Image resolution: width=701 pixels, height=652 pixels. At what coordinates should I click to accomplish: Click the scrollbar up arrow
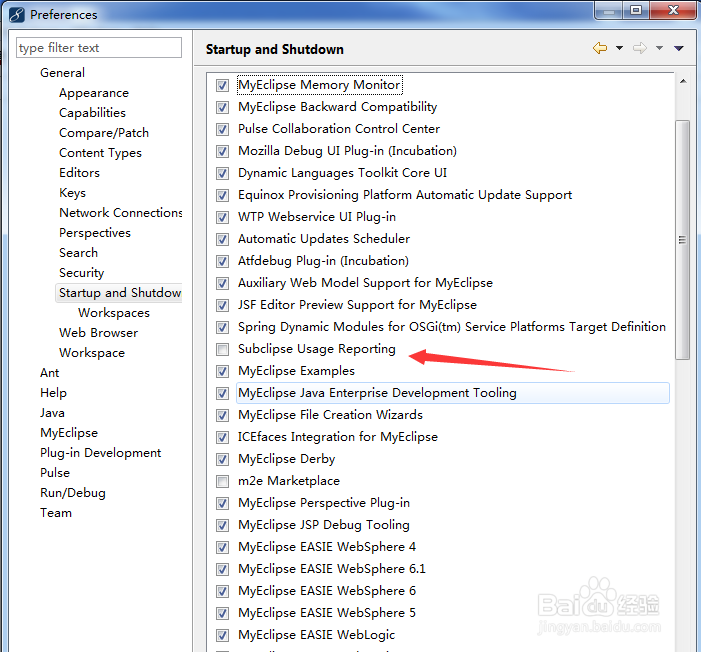(683, 81)
